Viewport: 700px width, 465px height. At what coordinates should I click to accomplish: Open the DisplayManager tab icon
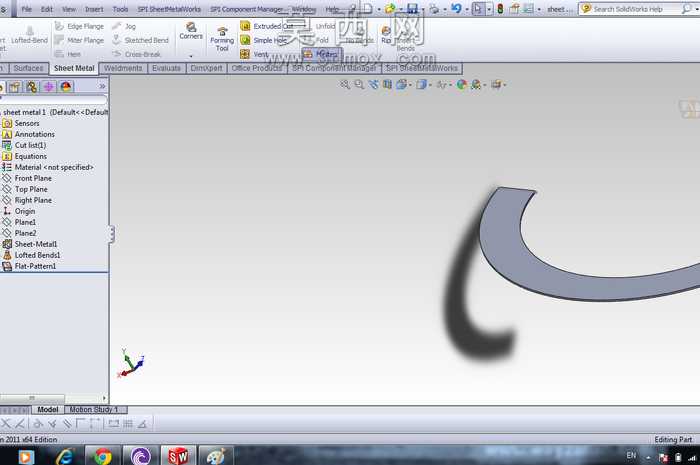click(x=66, y=87)
